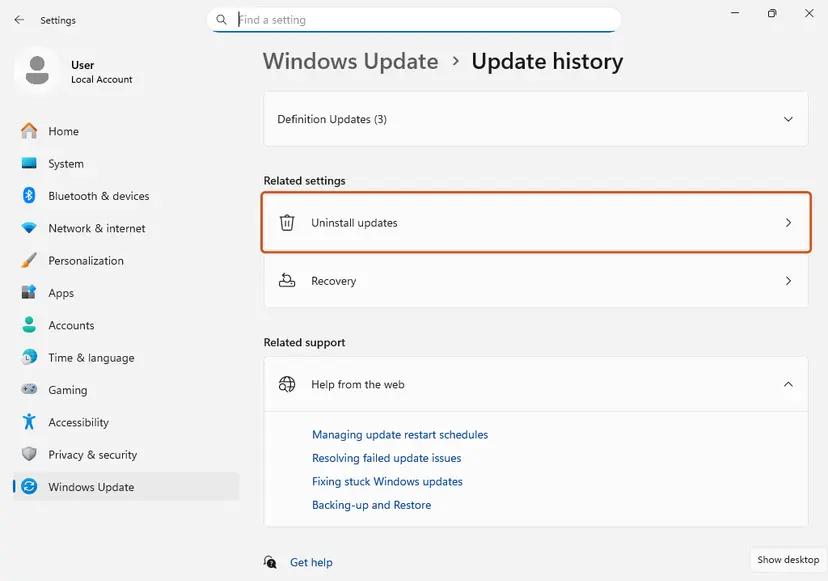Click Help from the web label
The image size is (828, 581).
coord(357,384)
